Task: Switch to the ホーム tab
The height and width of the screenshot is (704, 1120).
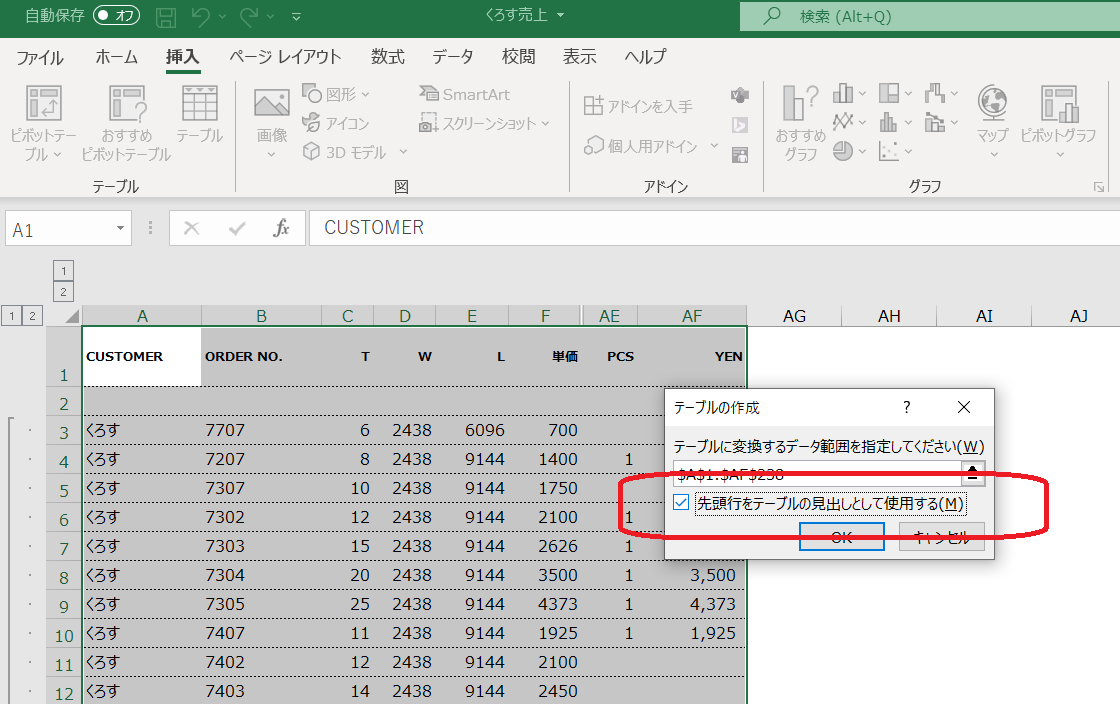Action: (x=116, y=57)
